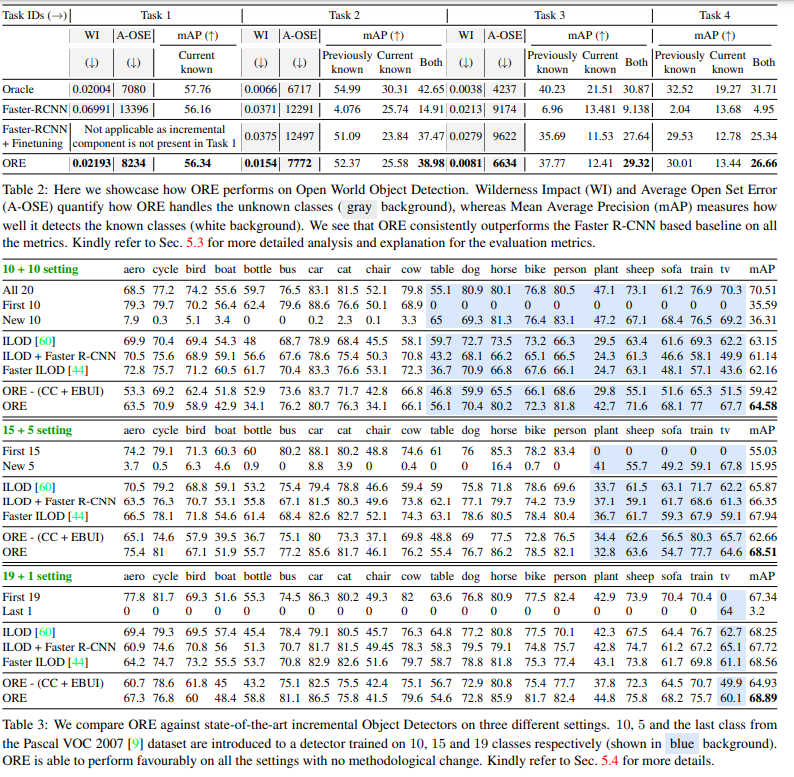Click the value 49.45 in ILOD + Faster R-CNN row

[x=380, y=647]
